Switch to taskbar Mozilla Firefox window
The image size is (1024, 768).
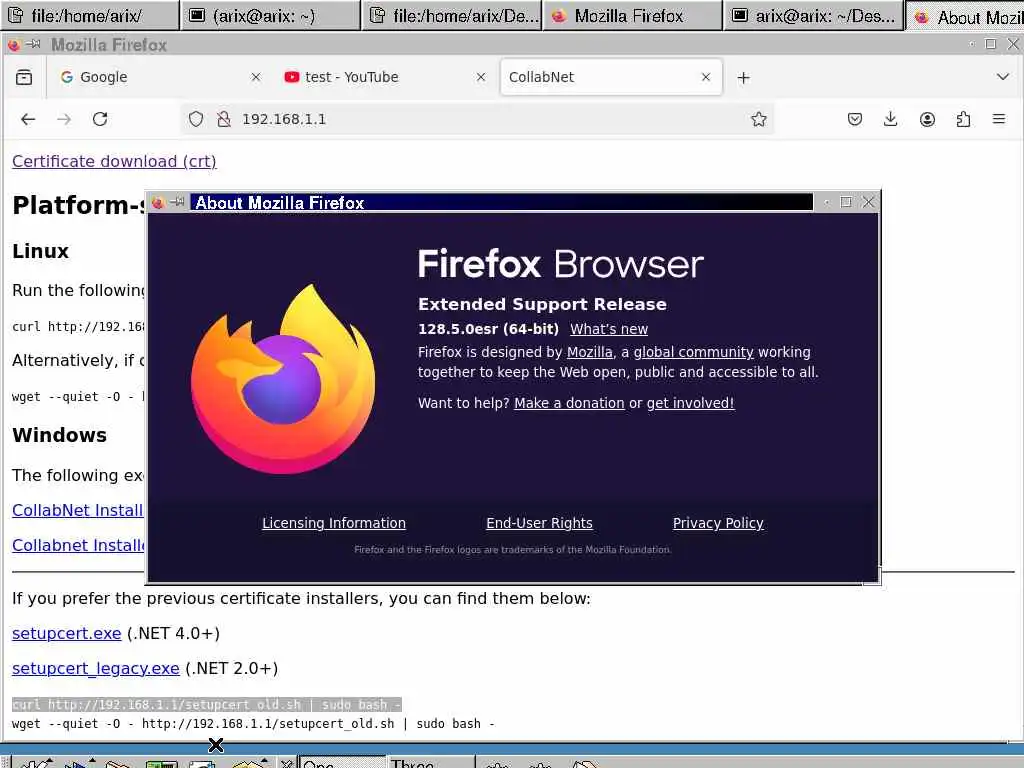point(633,16)
